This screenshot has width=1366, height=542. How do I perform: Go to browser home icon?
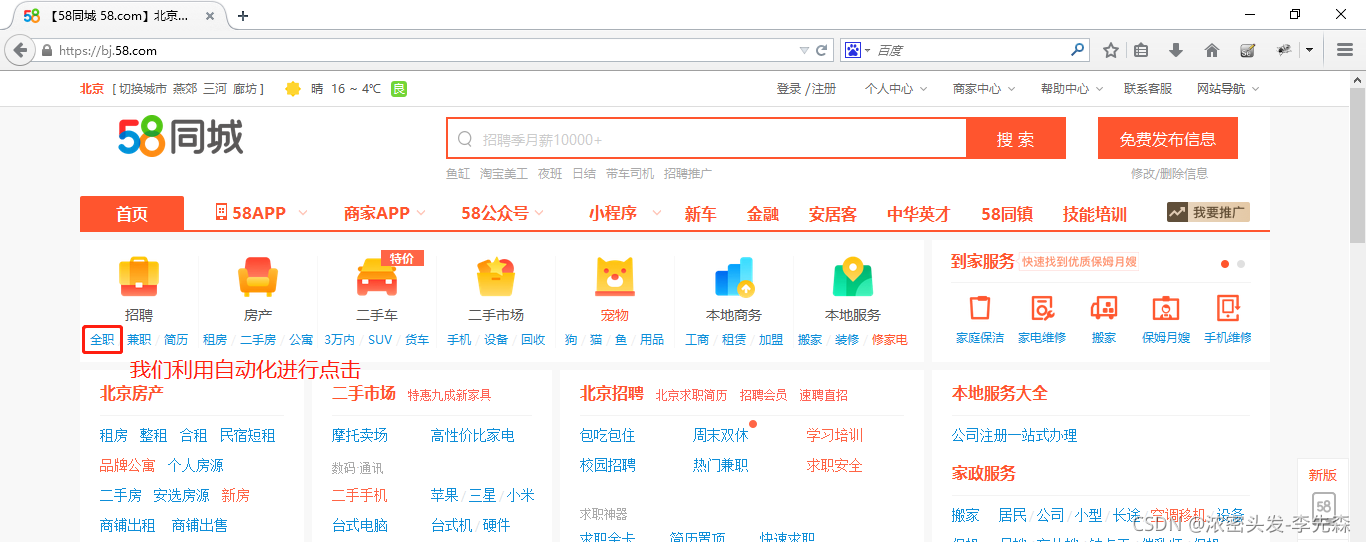pyautogui.click(x=1212, y=50)
